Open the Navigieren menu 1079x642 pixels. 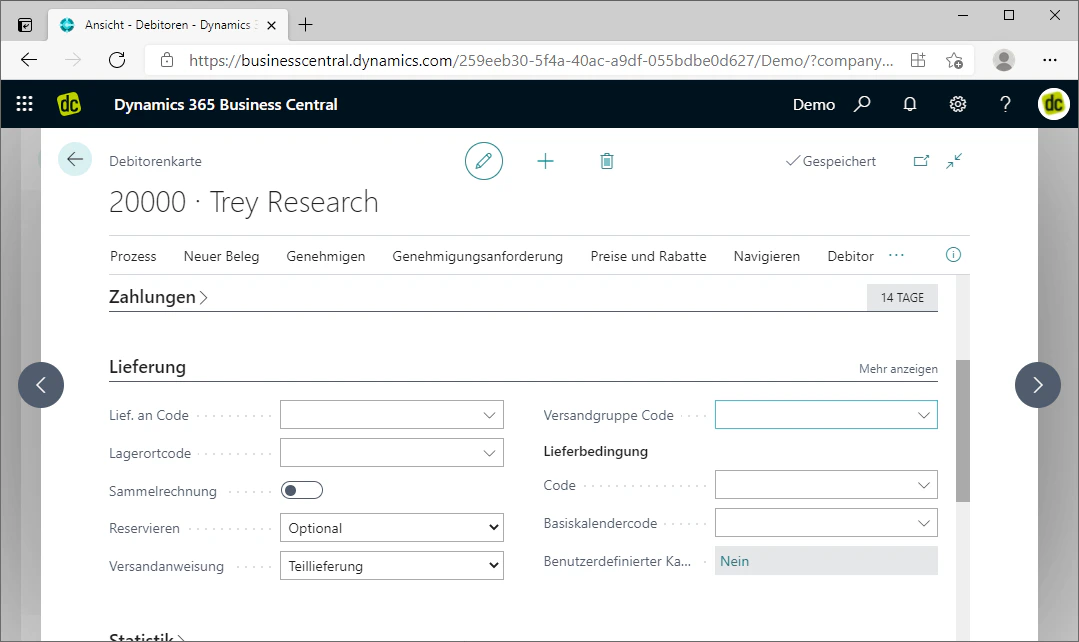click(x=767, y=256)
